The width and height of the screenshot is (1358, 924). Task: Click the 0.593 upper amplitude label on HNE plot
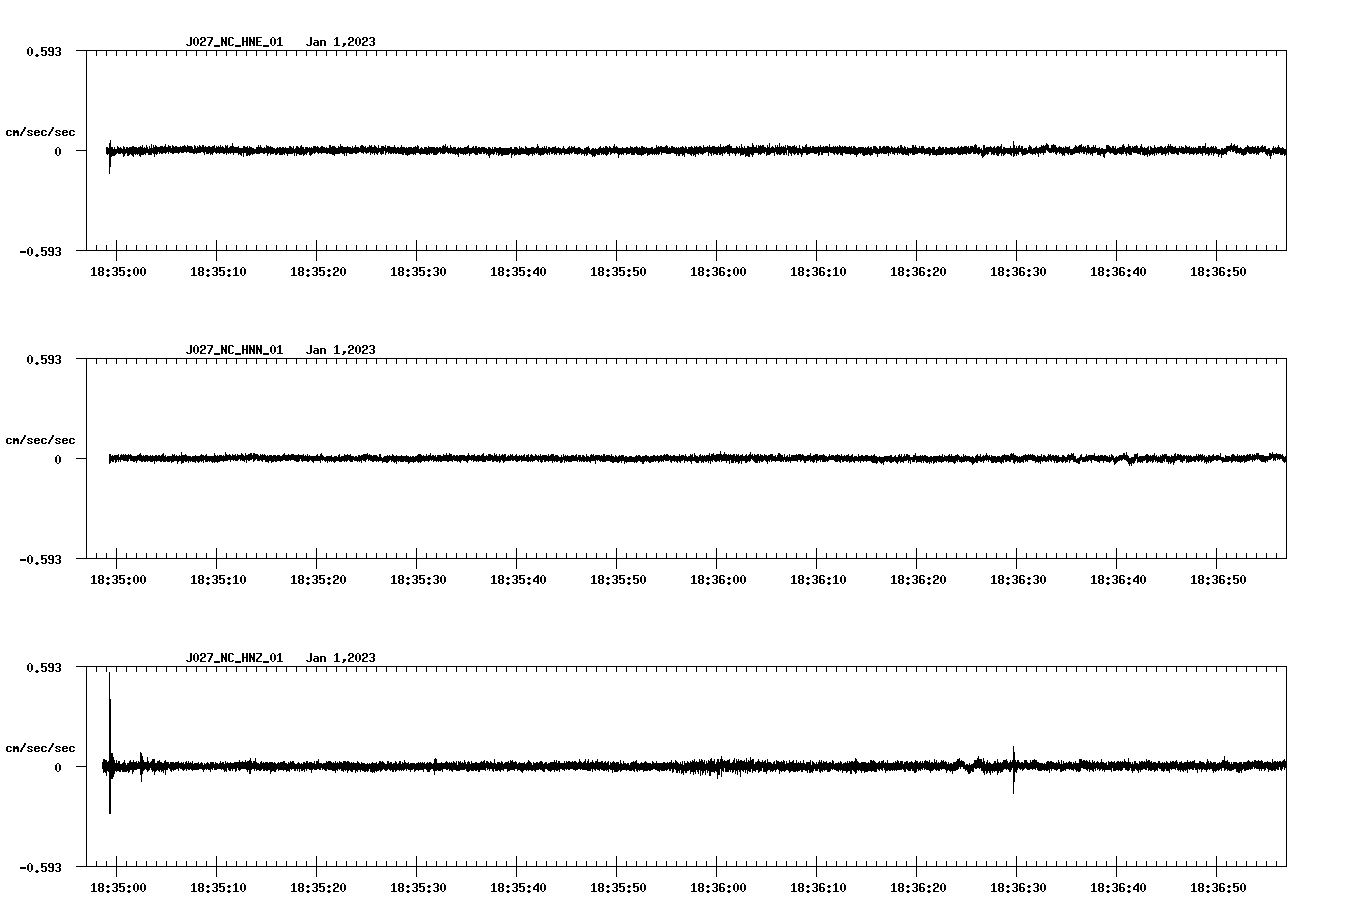tap(46, 50)
